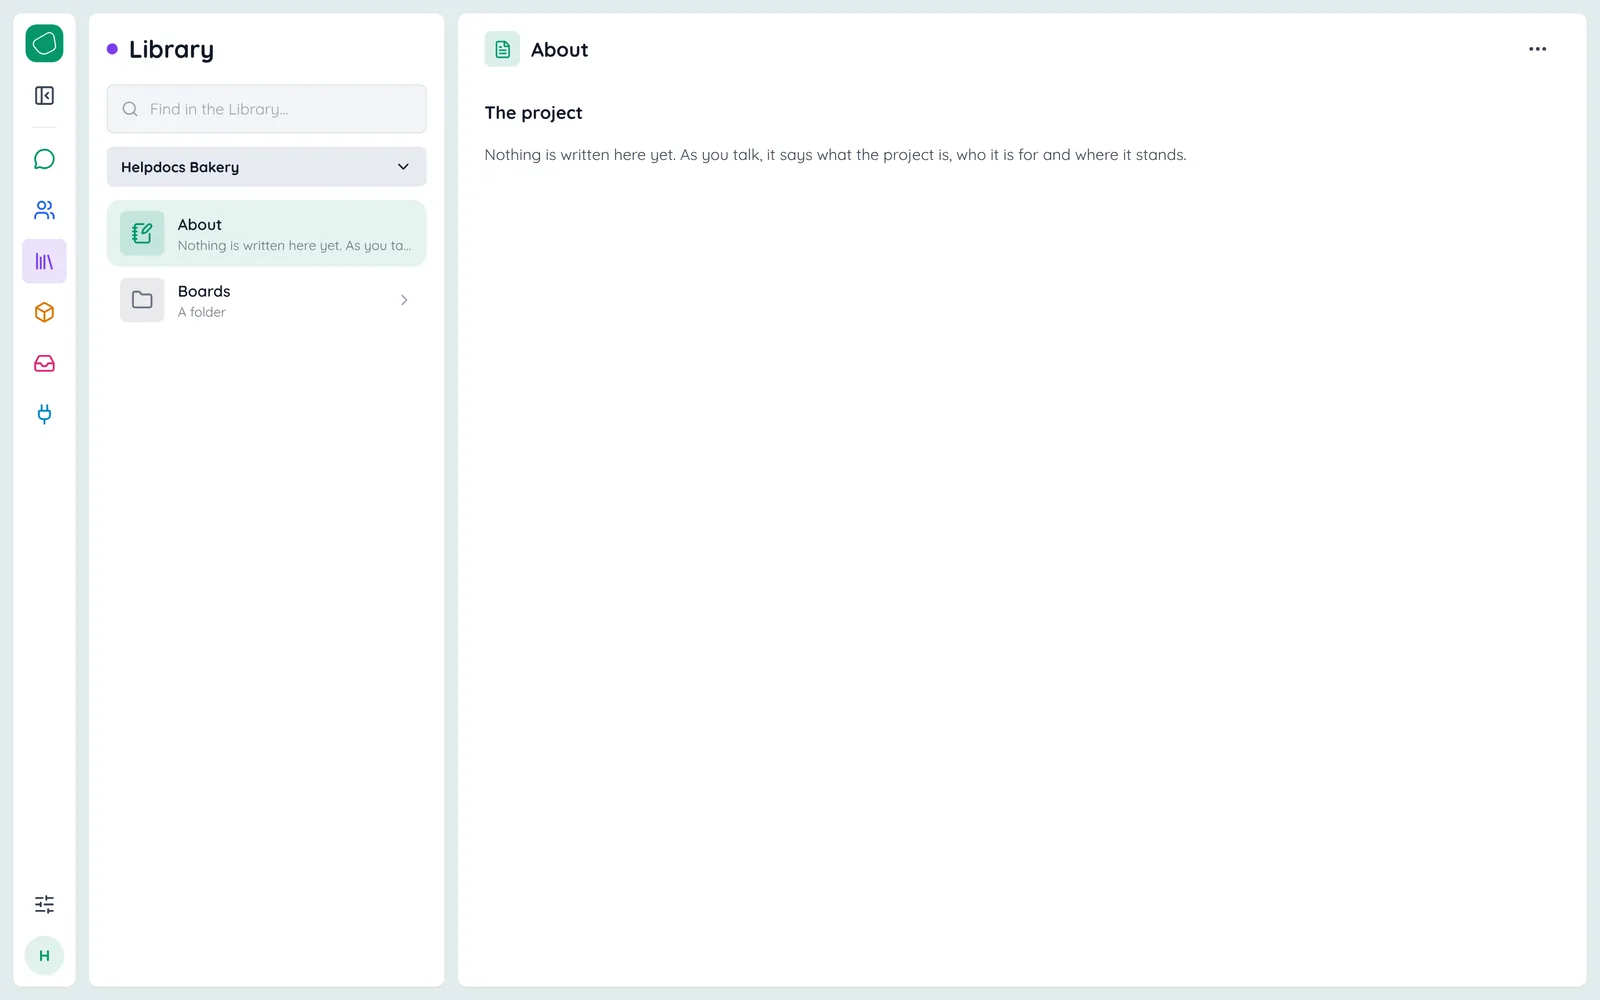
Task: Open the chat bubble icon
Action: pos(44,159)
